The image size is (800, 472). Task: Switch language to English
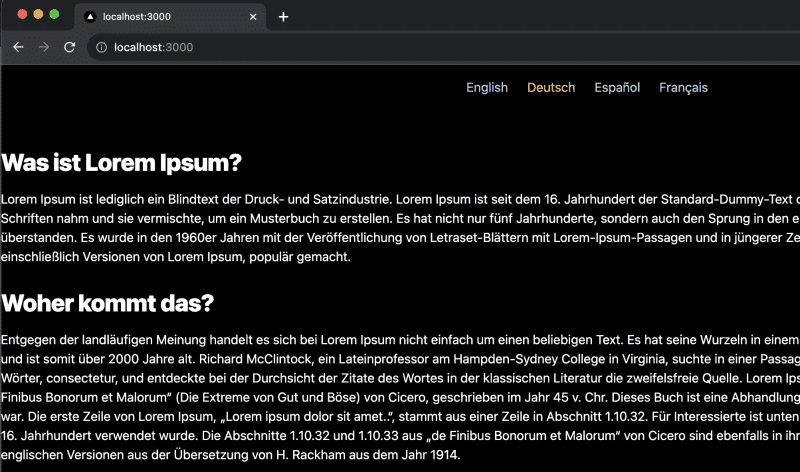coord(487,88)
